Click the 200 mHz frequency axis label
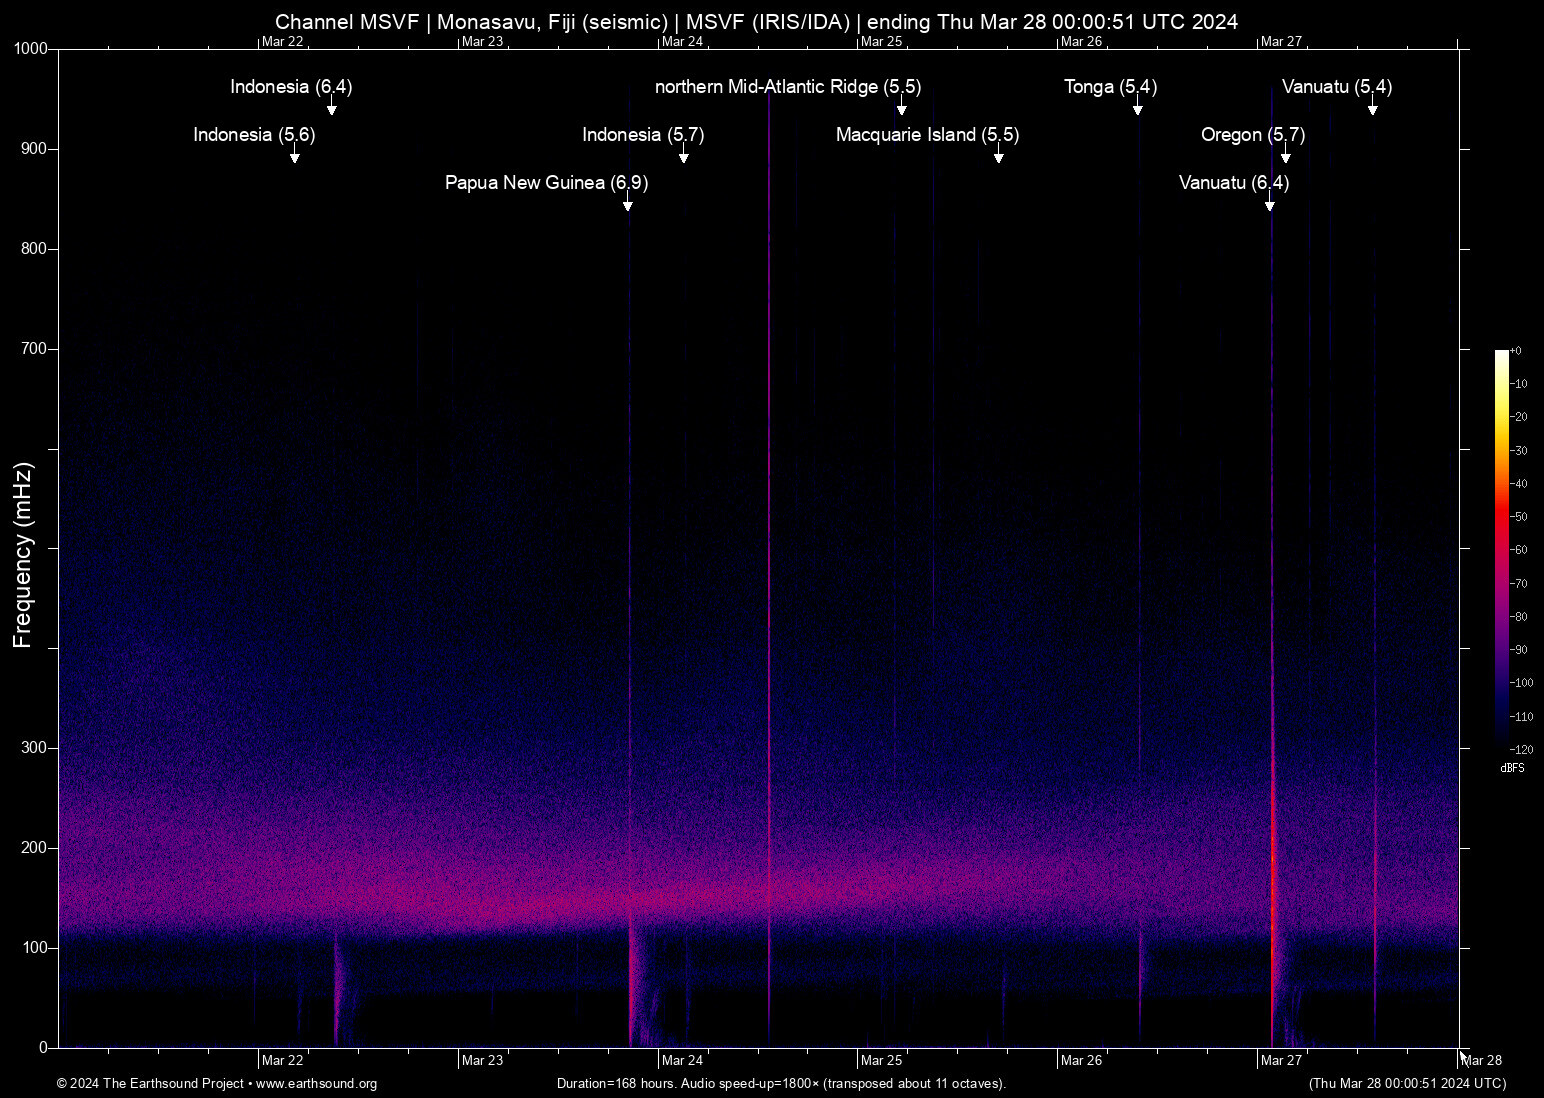The width and height of the screenshot is (1544, 1098). click(x=34, y=848)
